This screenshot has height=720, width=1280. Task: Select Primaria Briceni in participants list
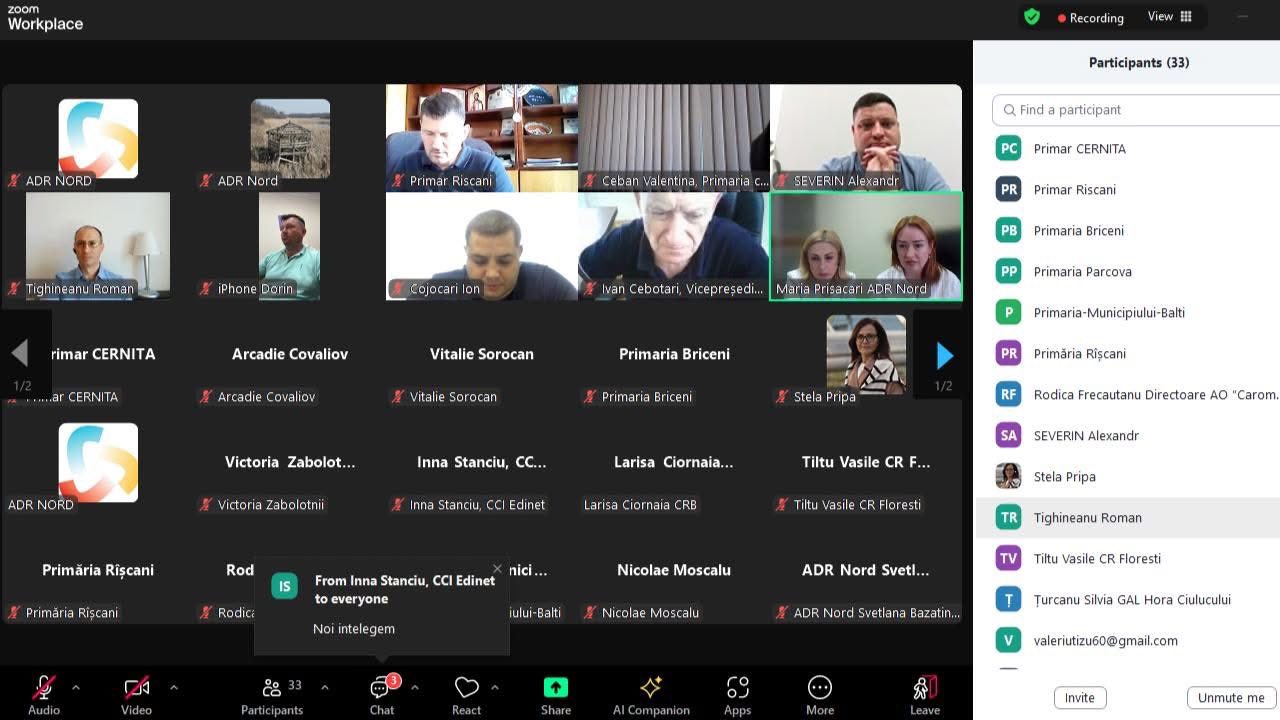tap(1128, 231)
